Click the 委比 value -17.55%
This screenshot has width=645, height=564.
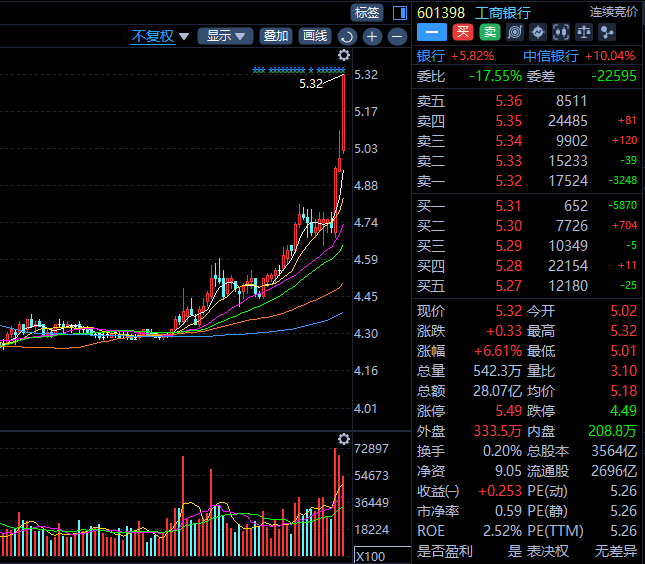point(495,76)
